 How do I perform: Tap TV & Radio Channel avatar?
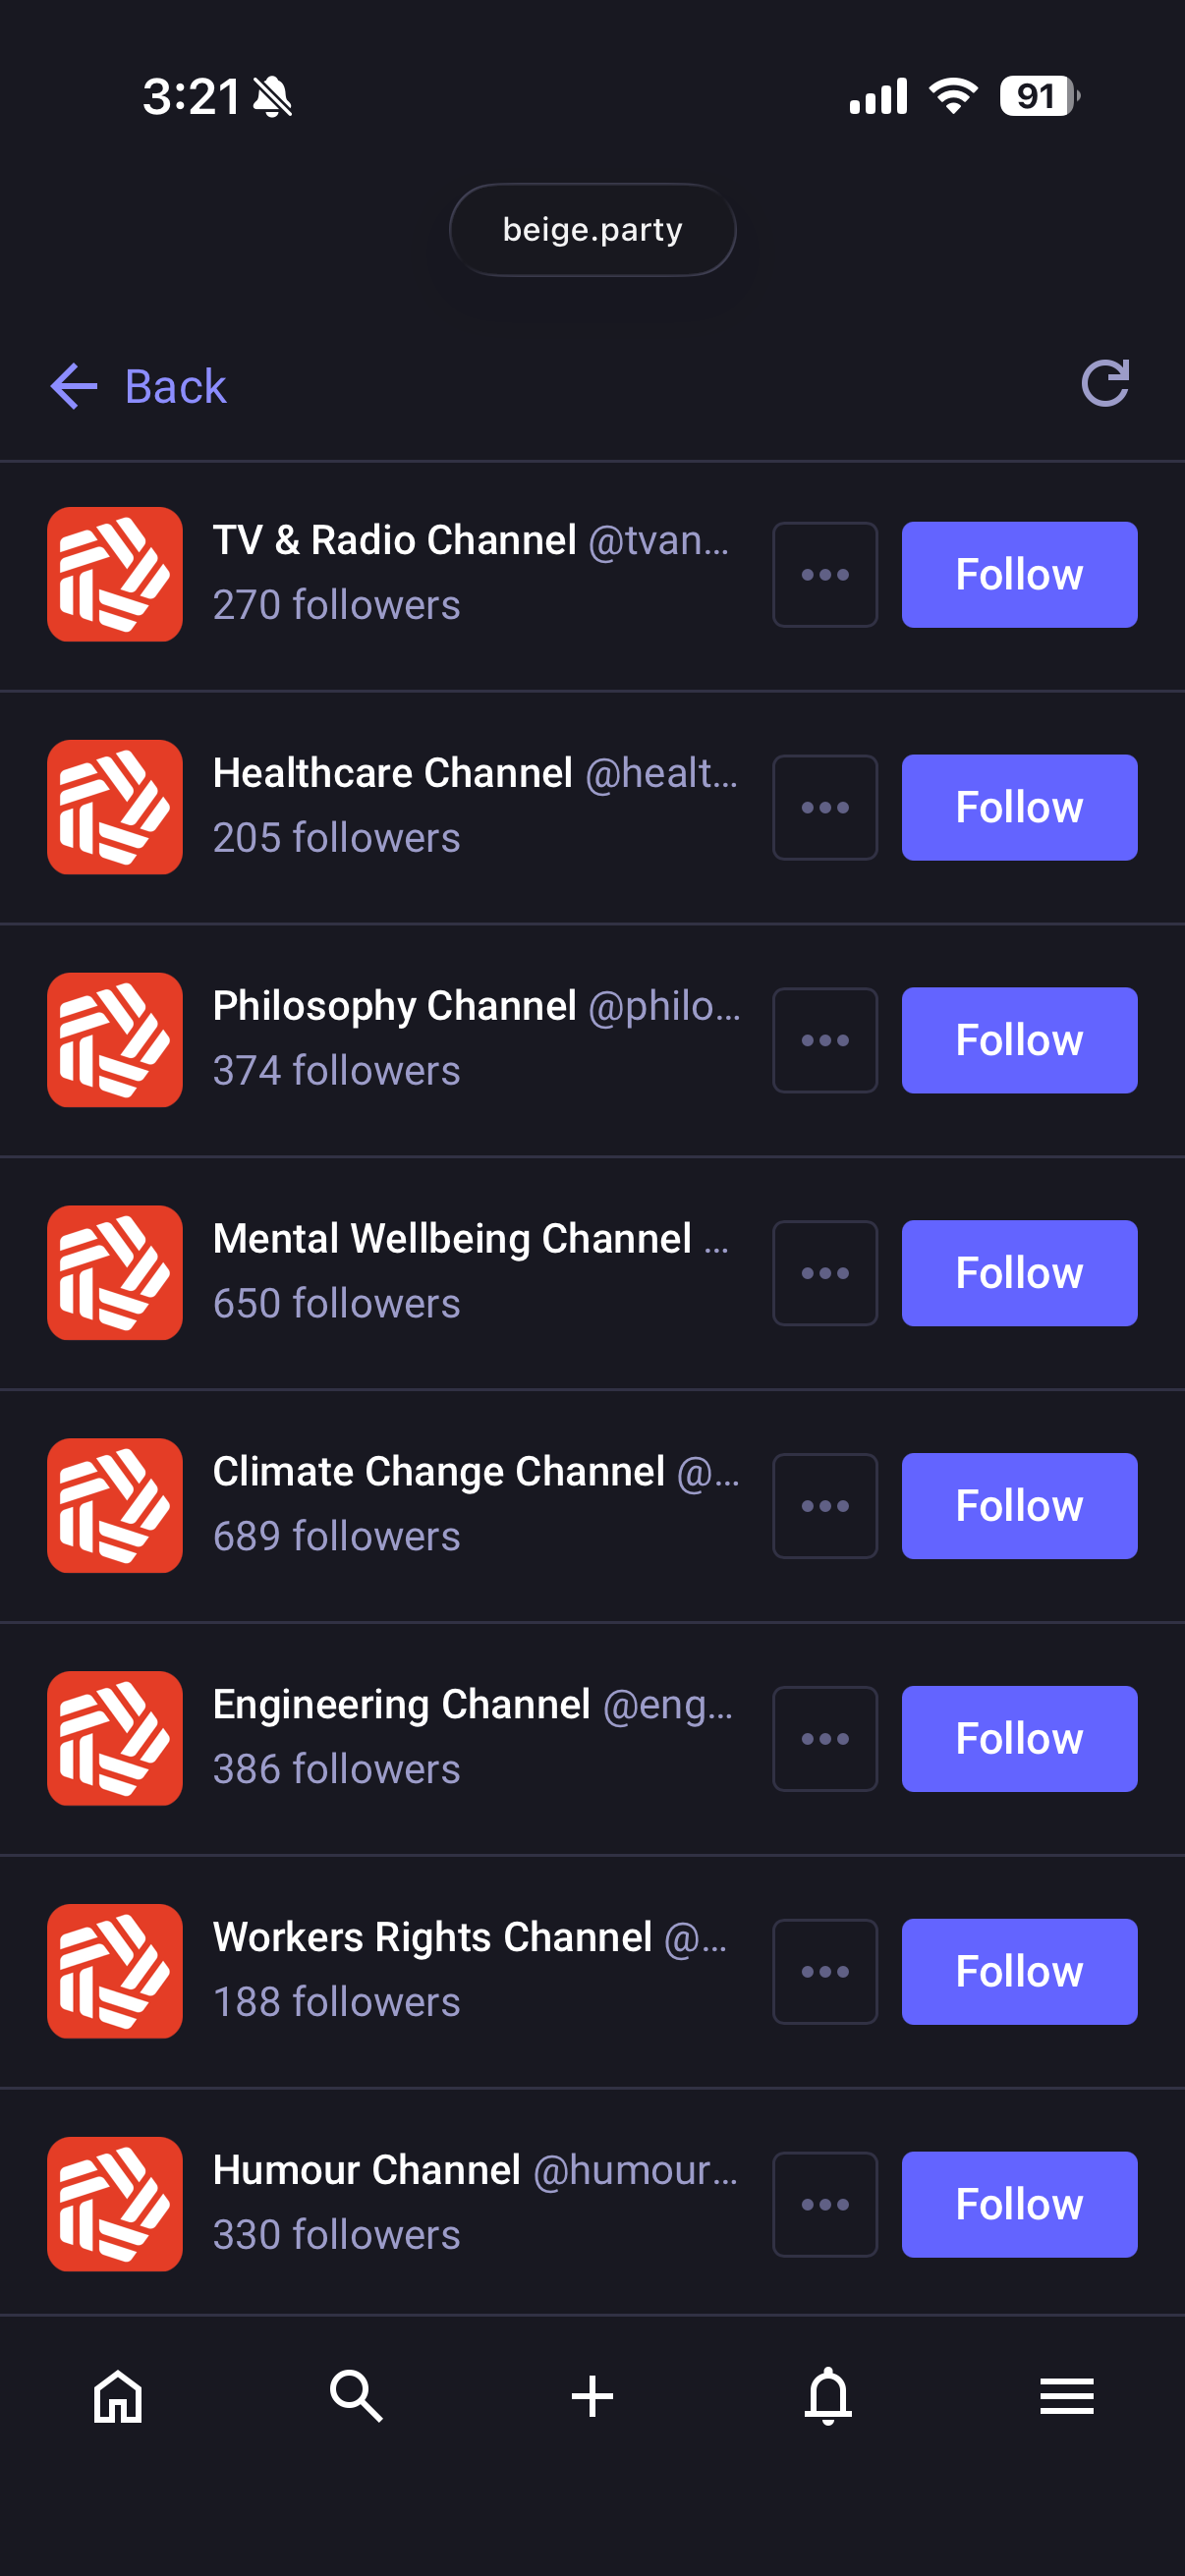pyautogui.click(x=115, y=574)
